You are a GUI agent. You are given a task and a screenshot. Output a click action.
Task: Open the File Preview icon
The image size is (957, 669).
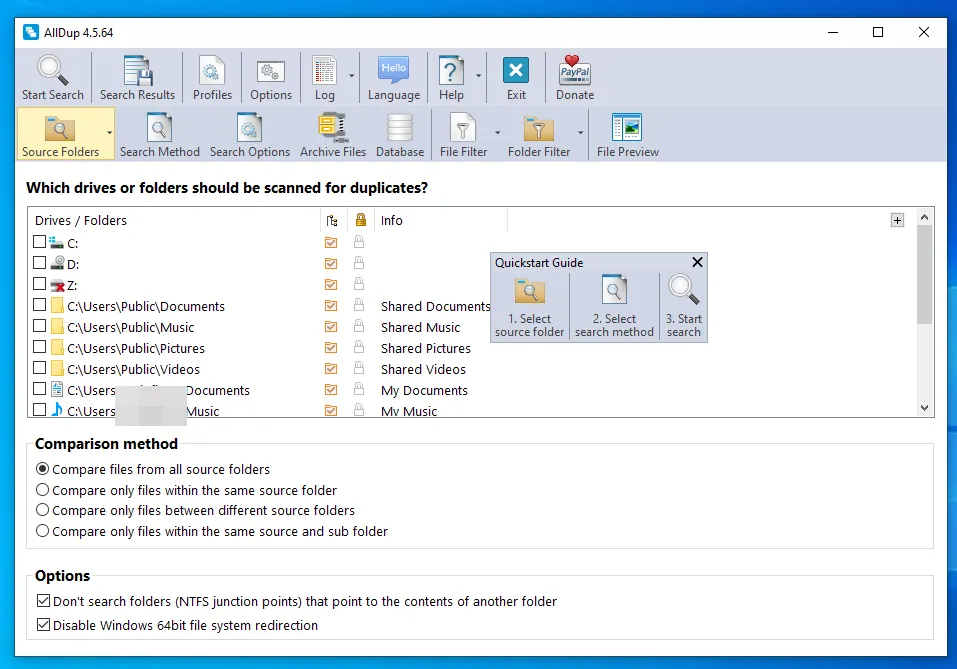click(x=627, y=128)
